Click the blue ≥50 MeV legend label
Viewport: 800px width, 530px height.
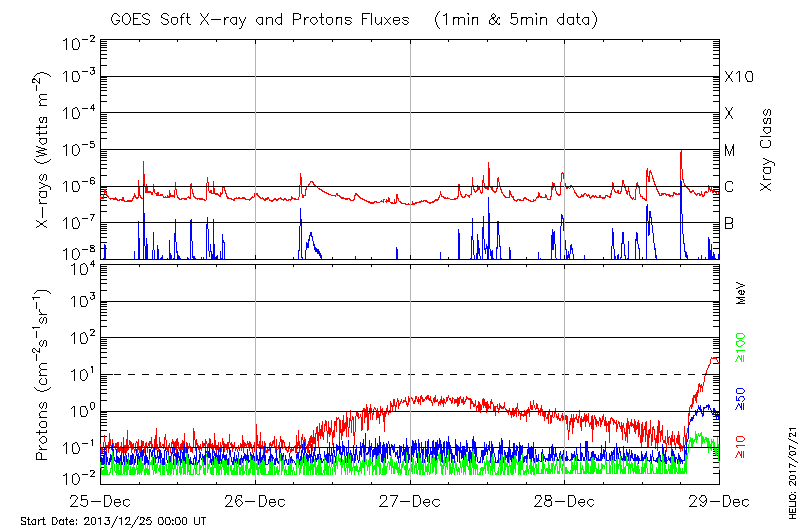click(x=742, y=397)
